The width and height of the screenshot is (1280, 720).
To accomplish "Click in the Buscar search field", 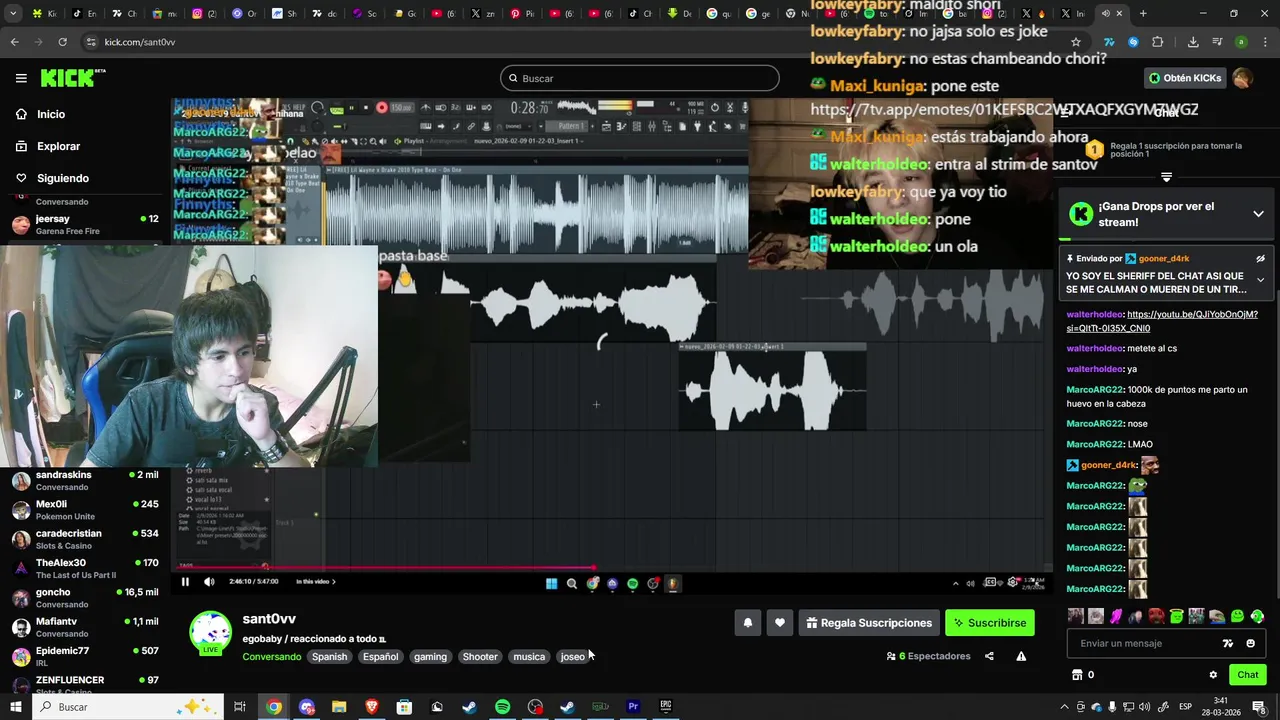I will [x=640, y=78].
